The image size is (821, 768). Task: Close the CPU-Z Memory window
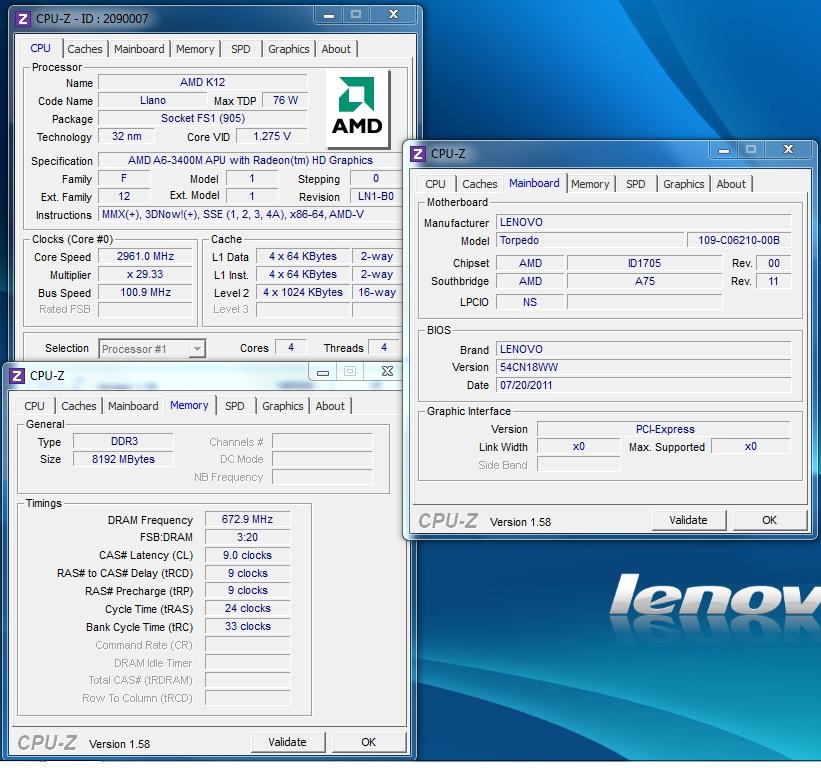point(387,371)
